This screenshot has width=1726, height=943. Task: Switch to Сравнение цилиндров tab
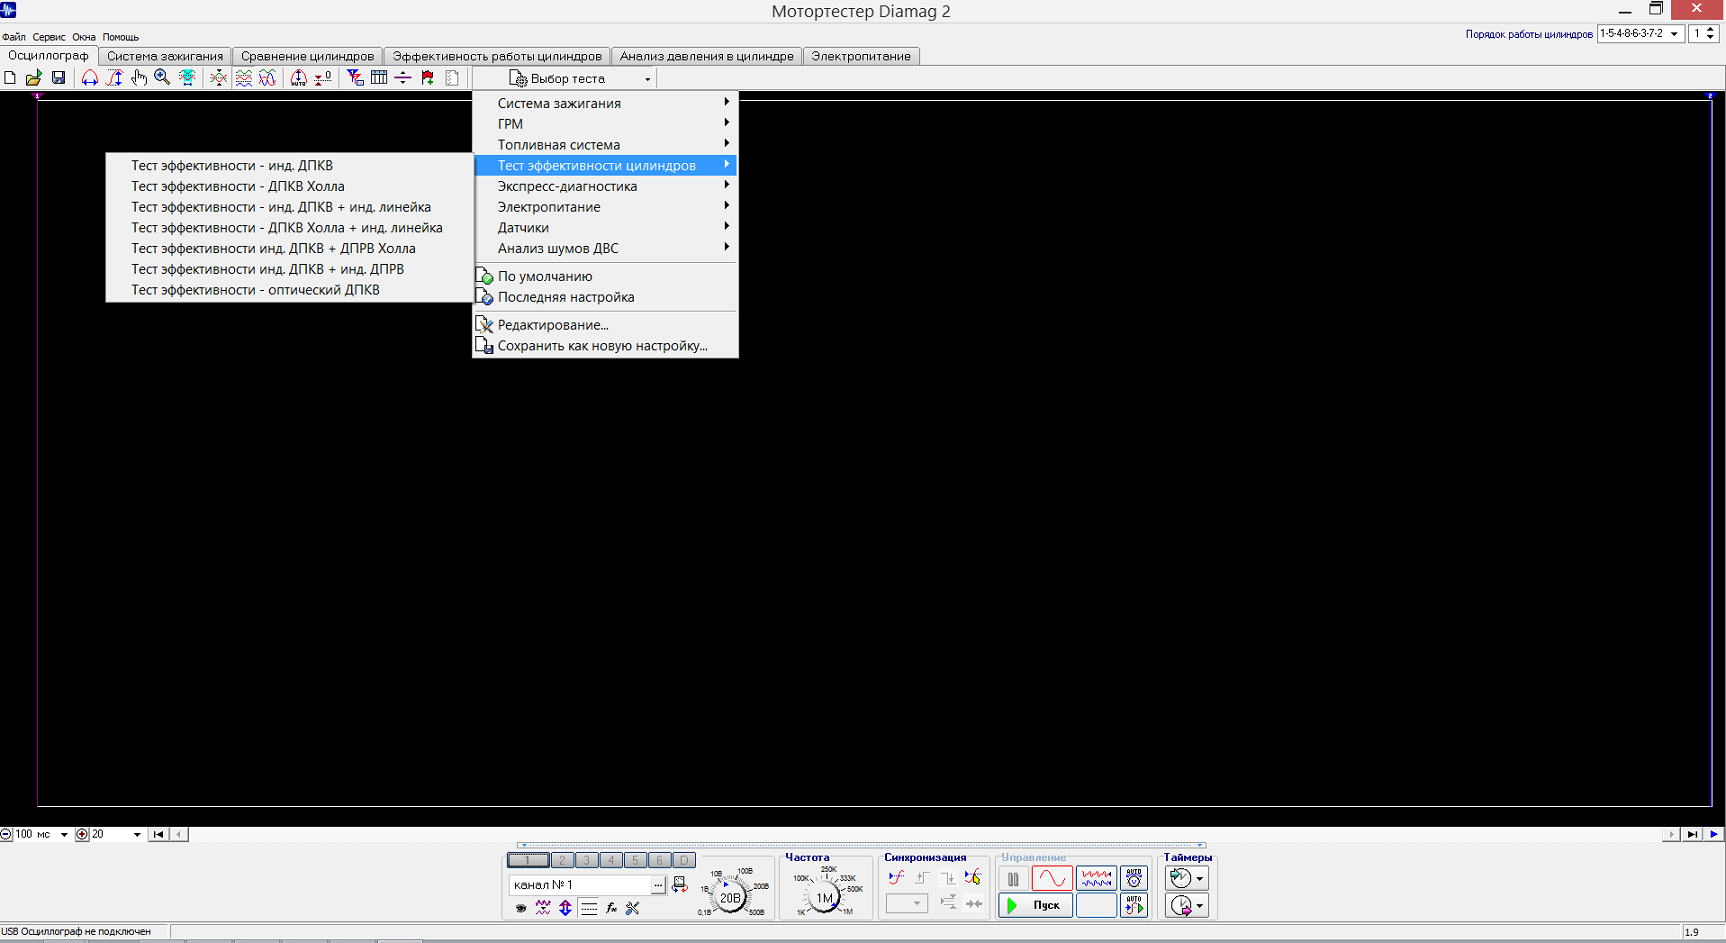[x=307, y=56]
